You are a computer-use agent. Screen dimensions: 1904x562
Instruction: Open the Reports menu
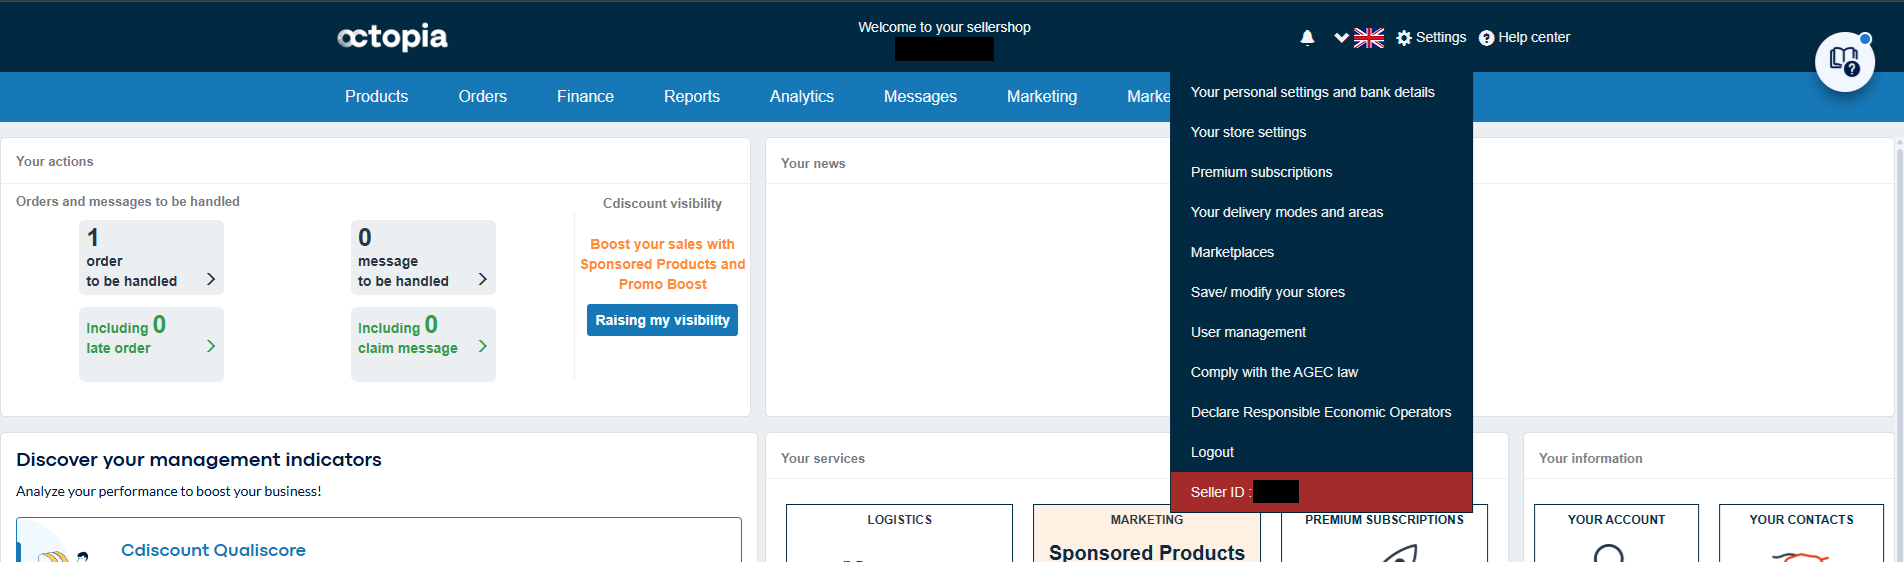[x=692, y=97]
